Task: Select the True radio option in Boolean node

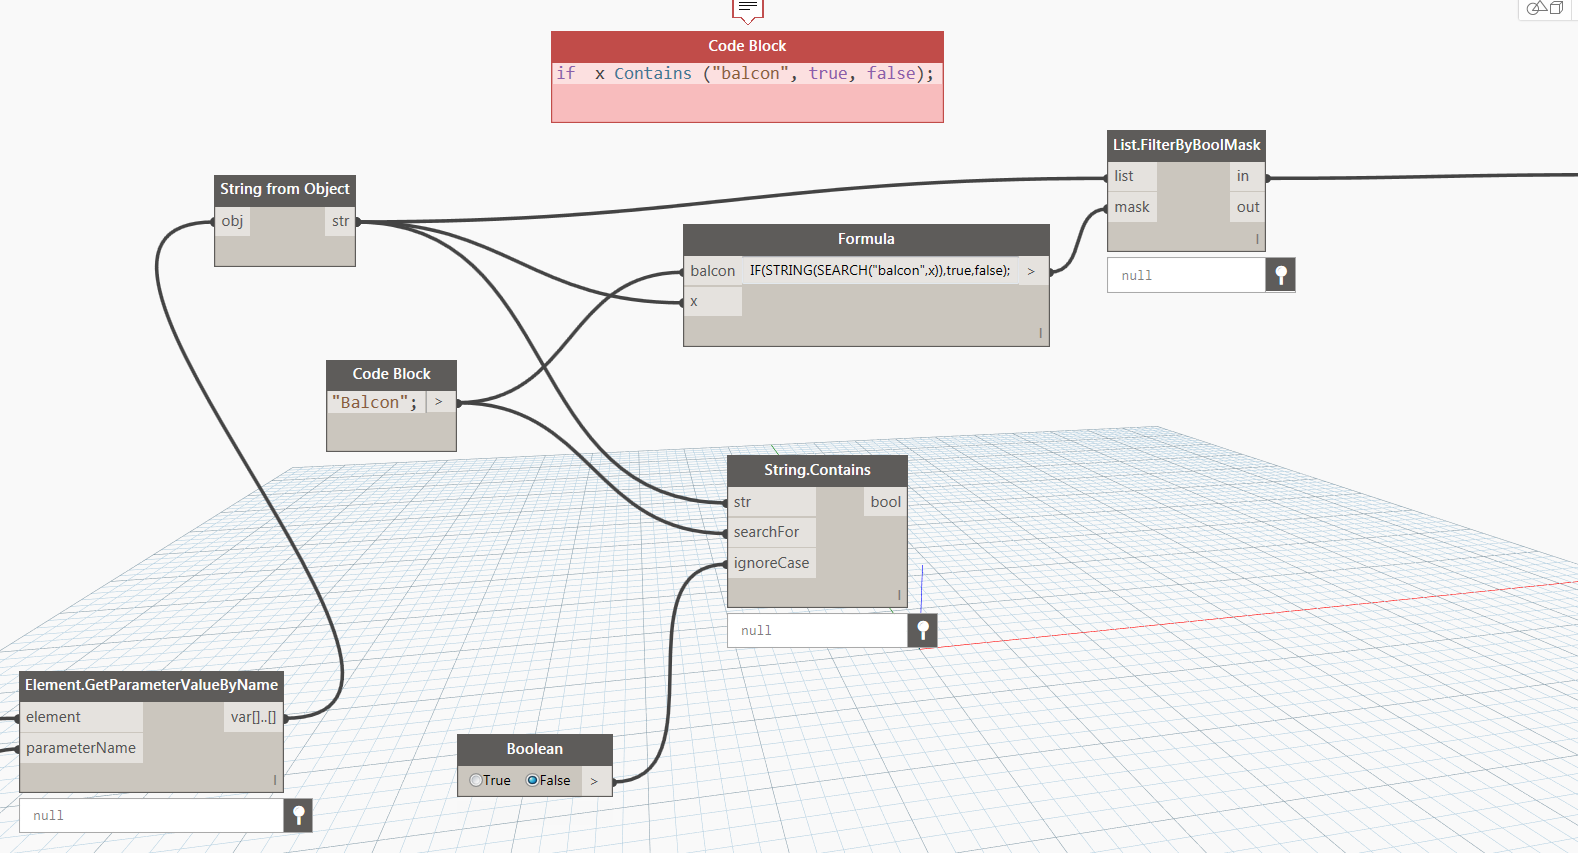Action: tap(477, 780)
